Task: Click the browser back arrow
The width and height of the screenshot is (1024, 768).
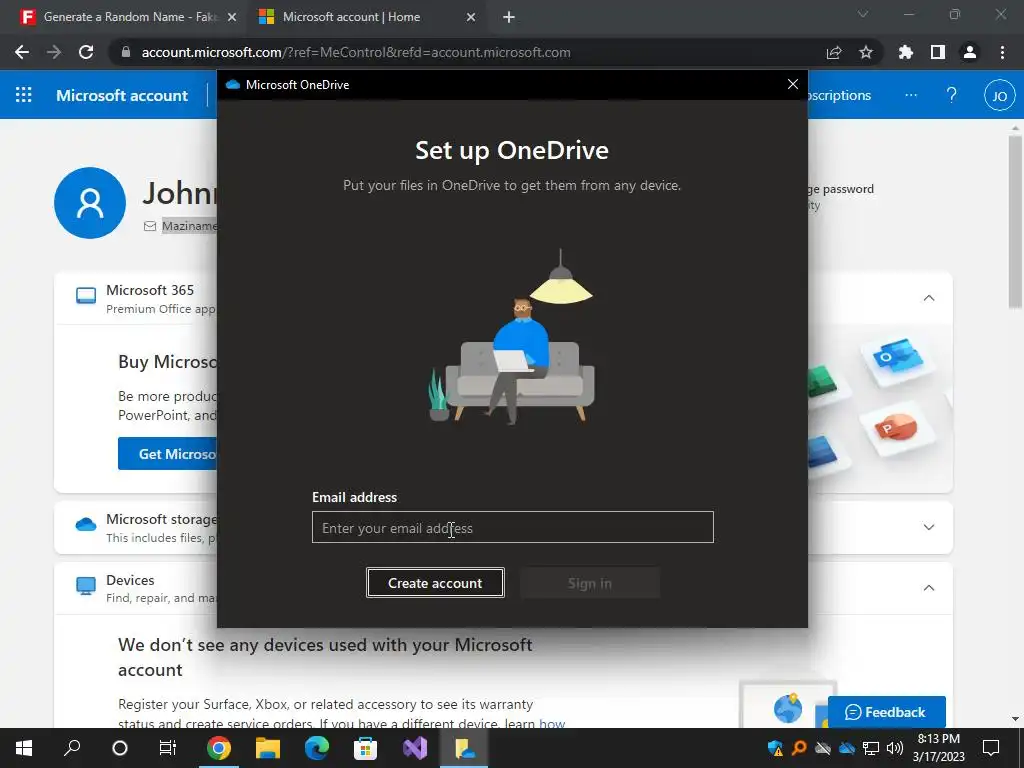Action: [x=22, y=52]
